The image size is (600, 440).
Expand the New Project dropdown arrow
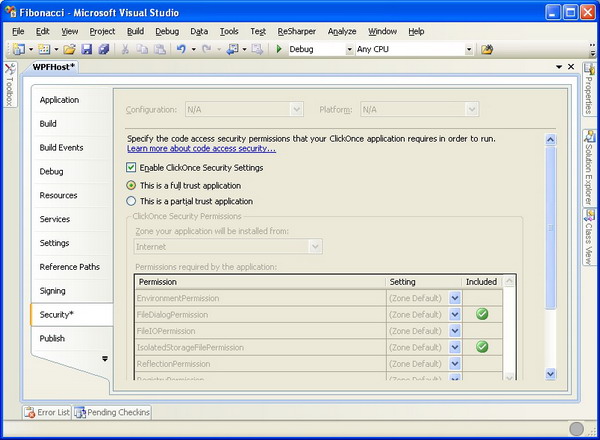tap(31, 49)
